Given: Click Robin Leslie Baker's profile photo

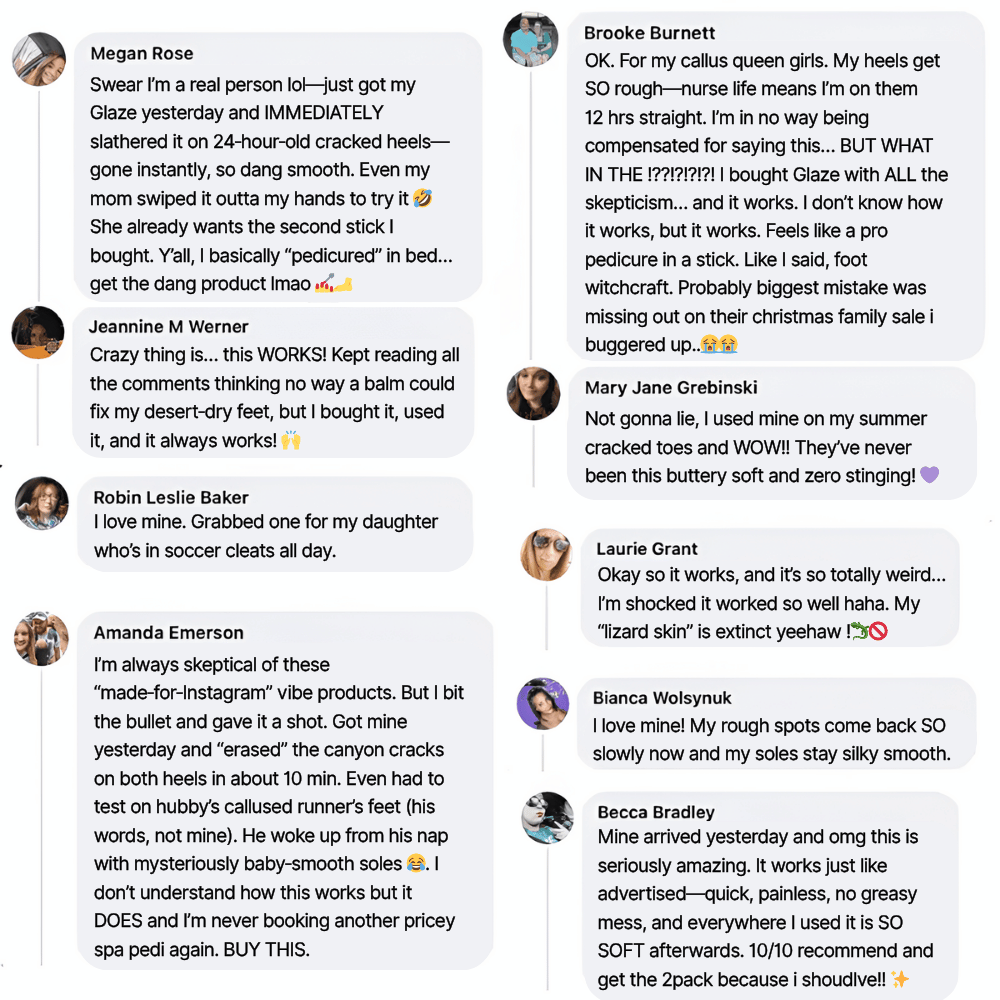Looking at the screenshot, I should pos(42,502).
